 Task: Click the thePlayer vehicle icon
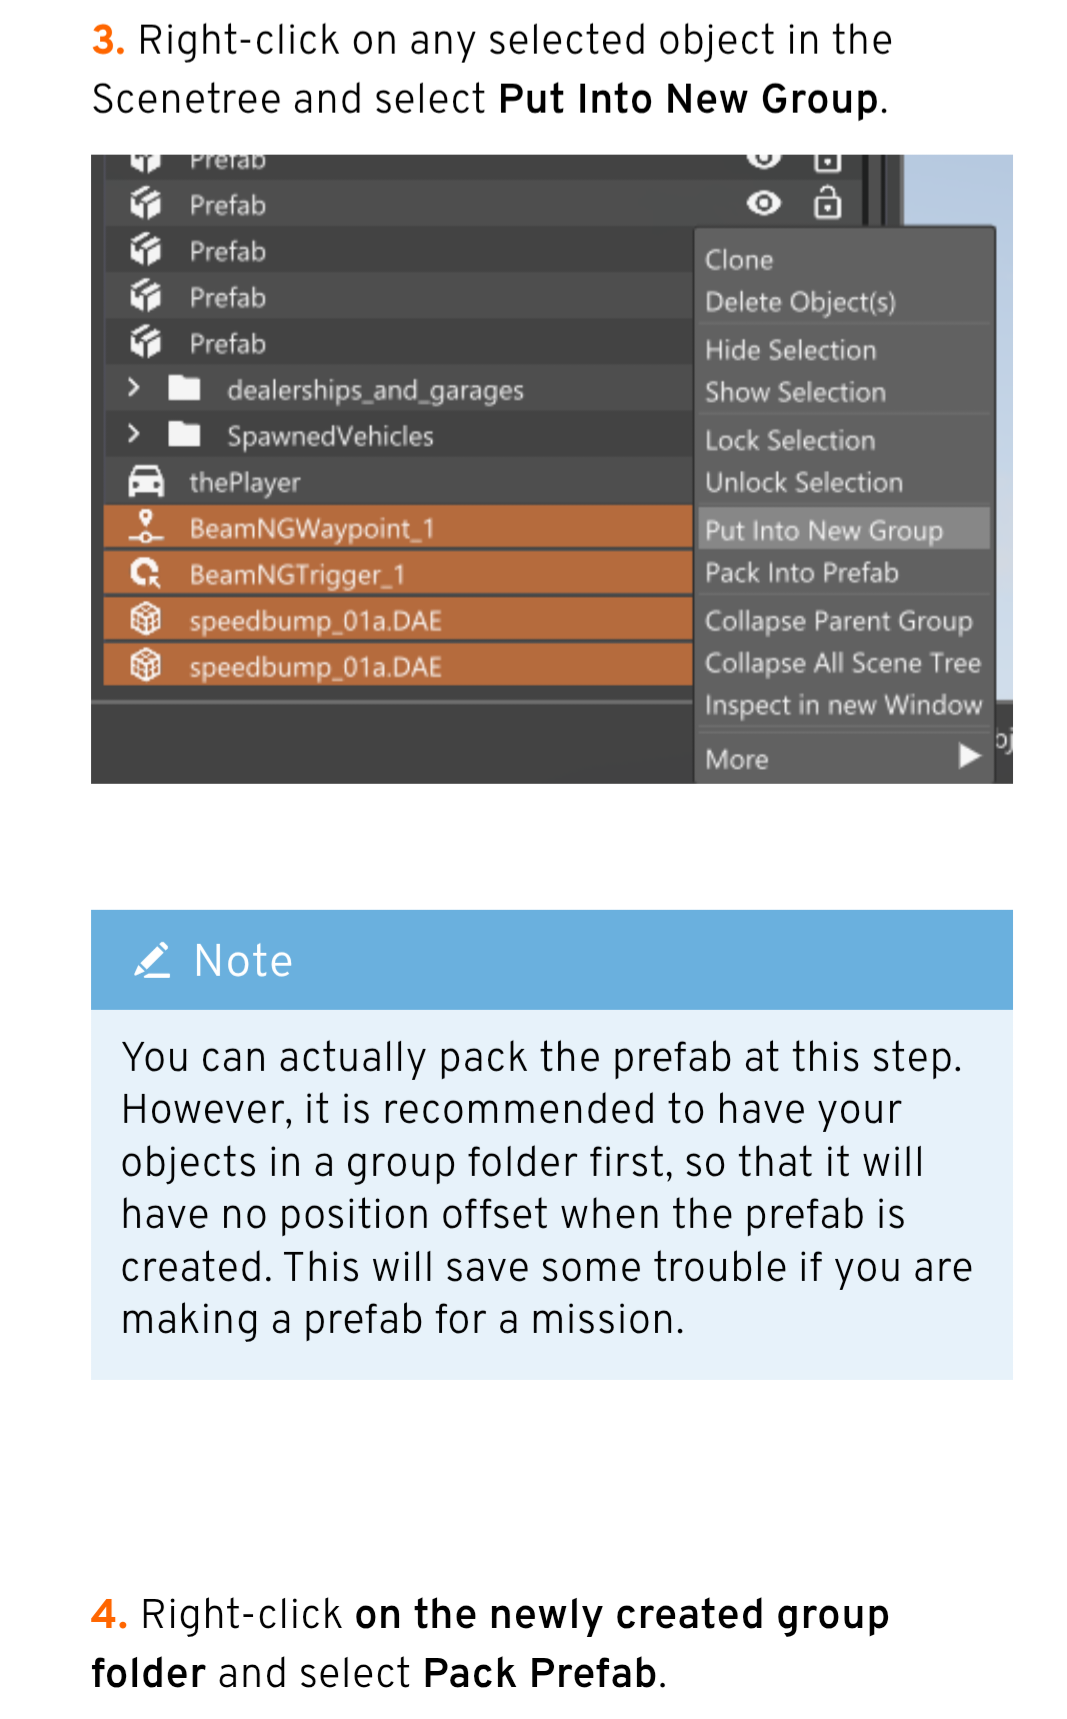pyautogui.click(x=146, y=481)
